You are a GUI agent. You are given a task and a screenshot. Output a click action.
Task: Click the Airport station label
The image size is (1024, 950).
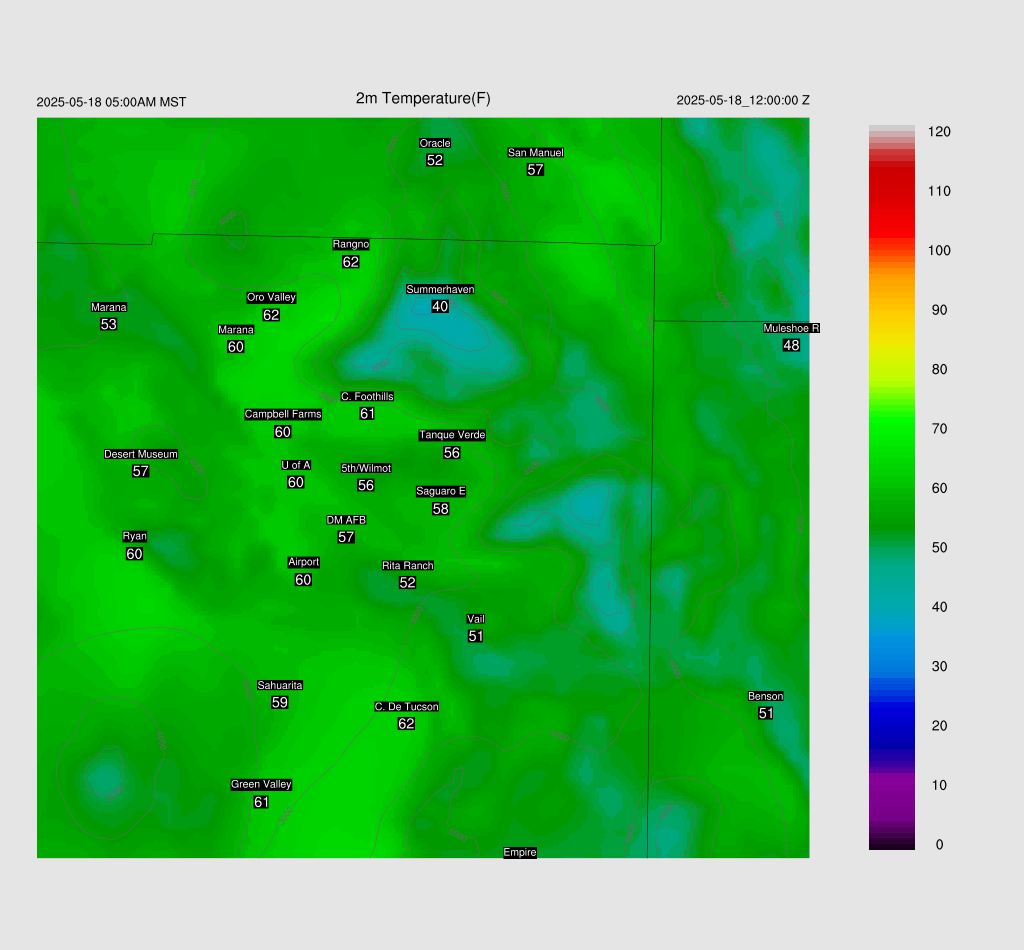tap(303, 562)
